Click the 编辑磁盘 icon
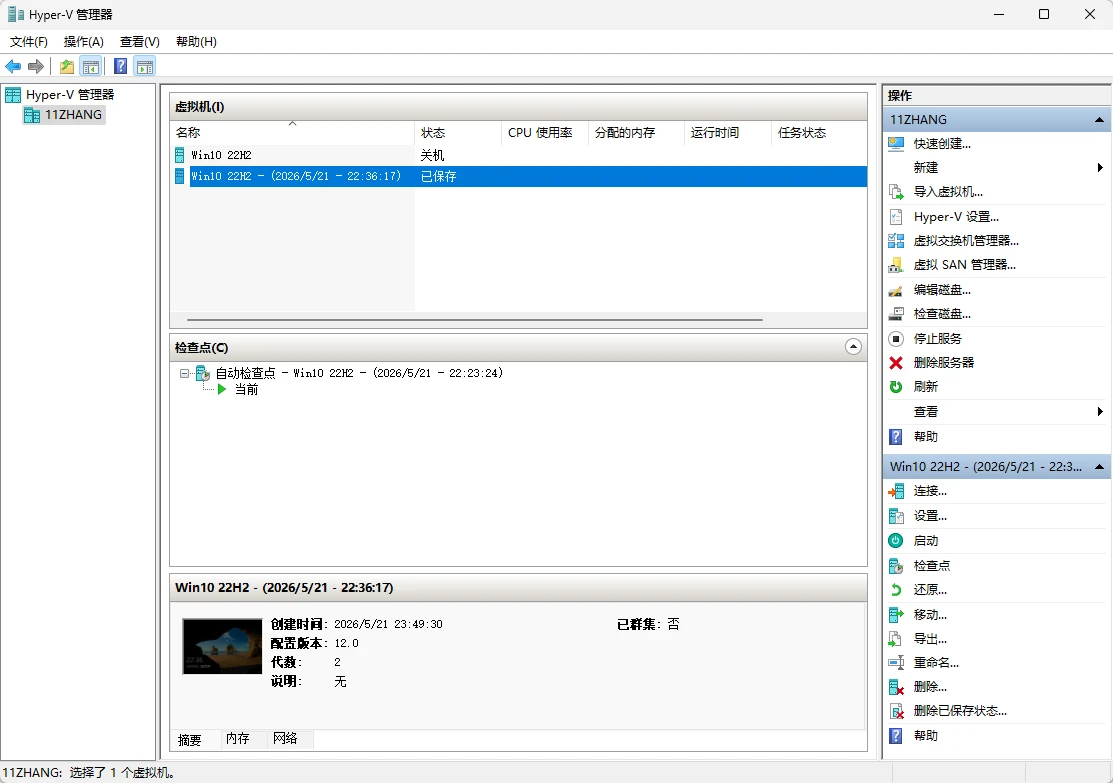The image size is (1113, 783). (x=896, y=290)
